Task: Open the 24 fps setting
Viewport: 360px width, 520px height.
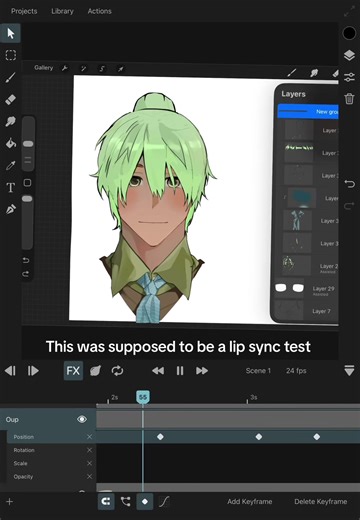Action: (x=296, y=371)
